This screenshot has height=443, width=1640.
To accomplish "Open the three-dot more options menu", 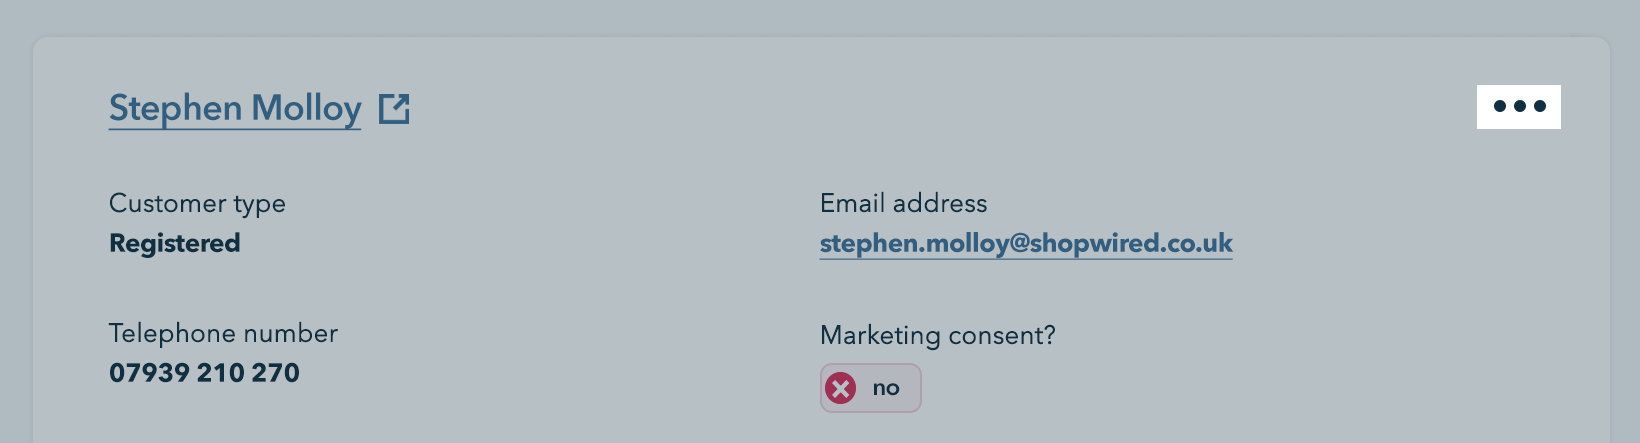I will 1518,106.
